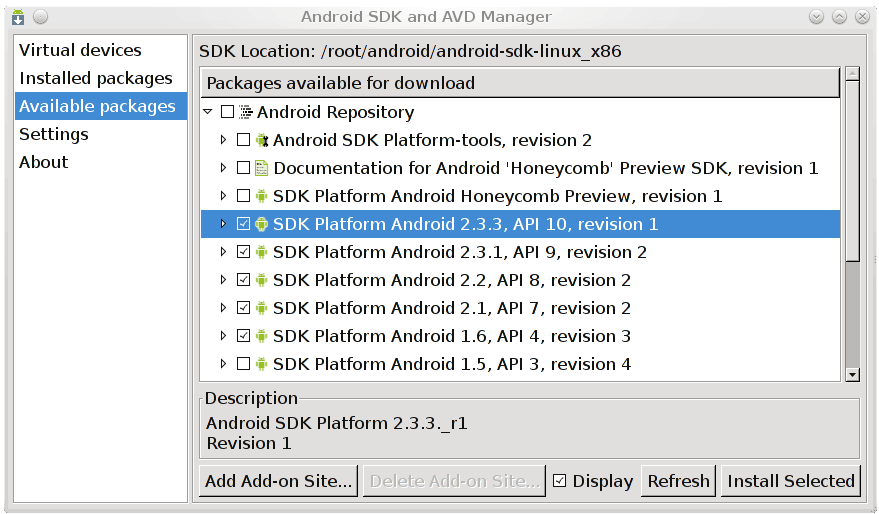Uncheck the Android 2.2 API 8 checkbox
The image size is (879, 514).
coord(243,280)
